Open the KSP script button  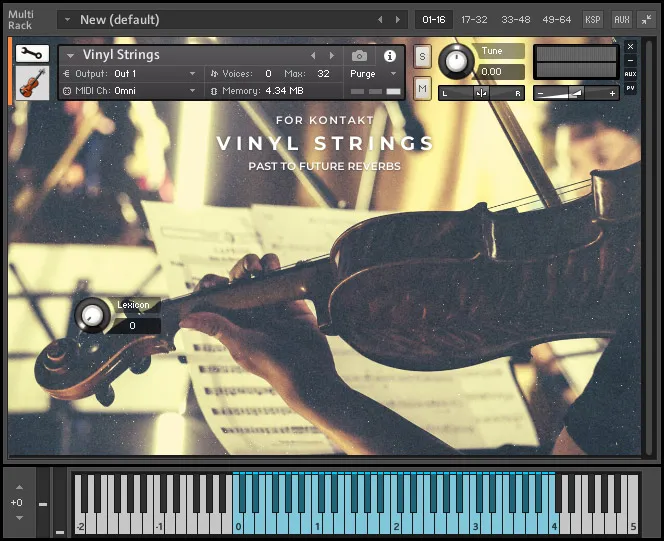coord(593,19)
